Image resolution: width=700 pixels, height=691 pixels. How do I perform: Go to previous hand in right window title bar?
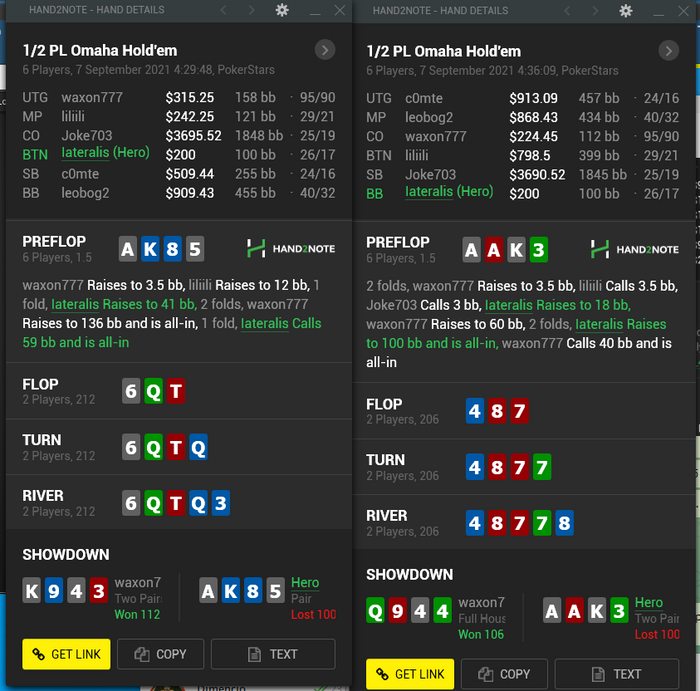coord(567,11)
